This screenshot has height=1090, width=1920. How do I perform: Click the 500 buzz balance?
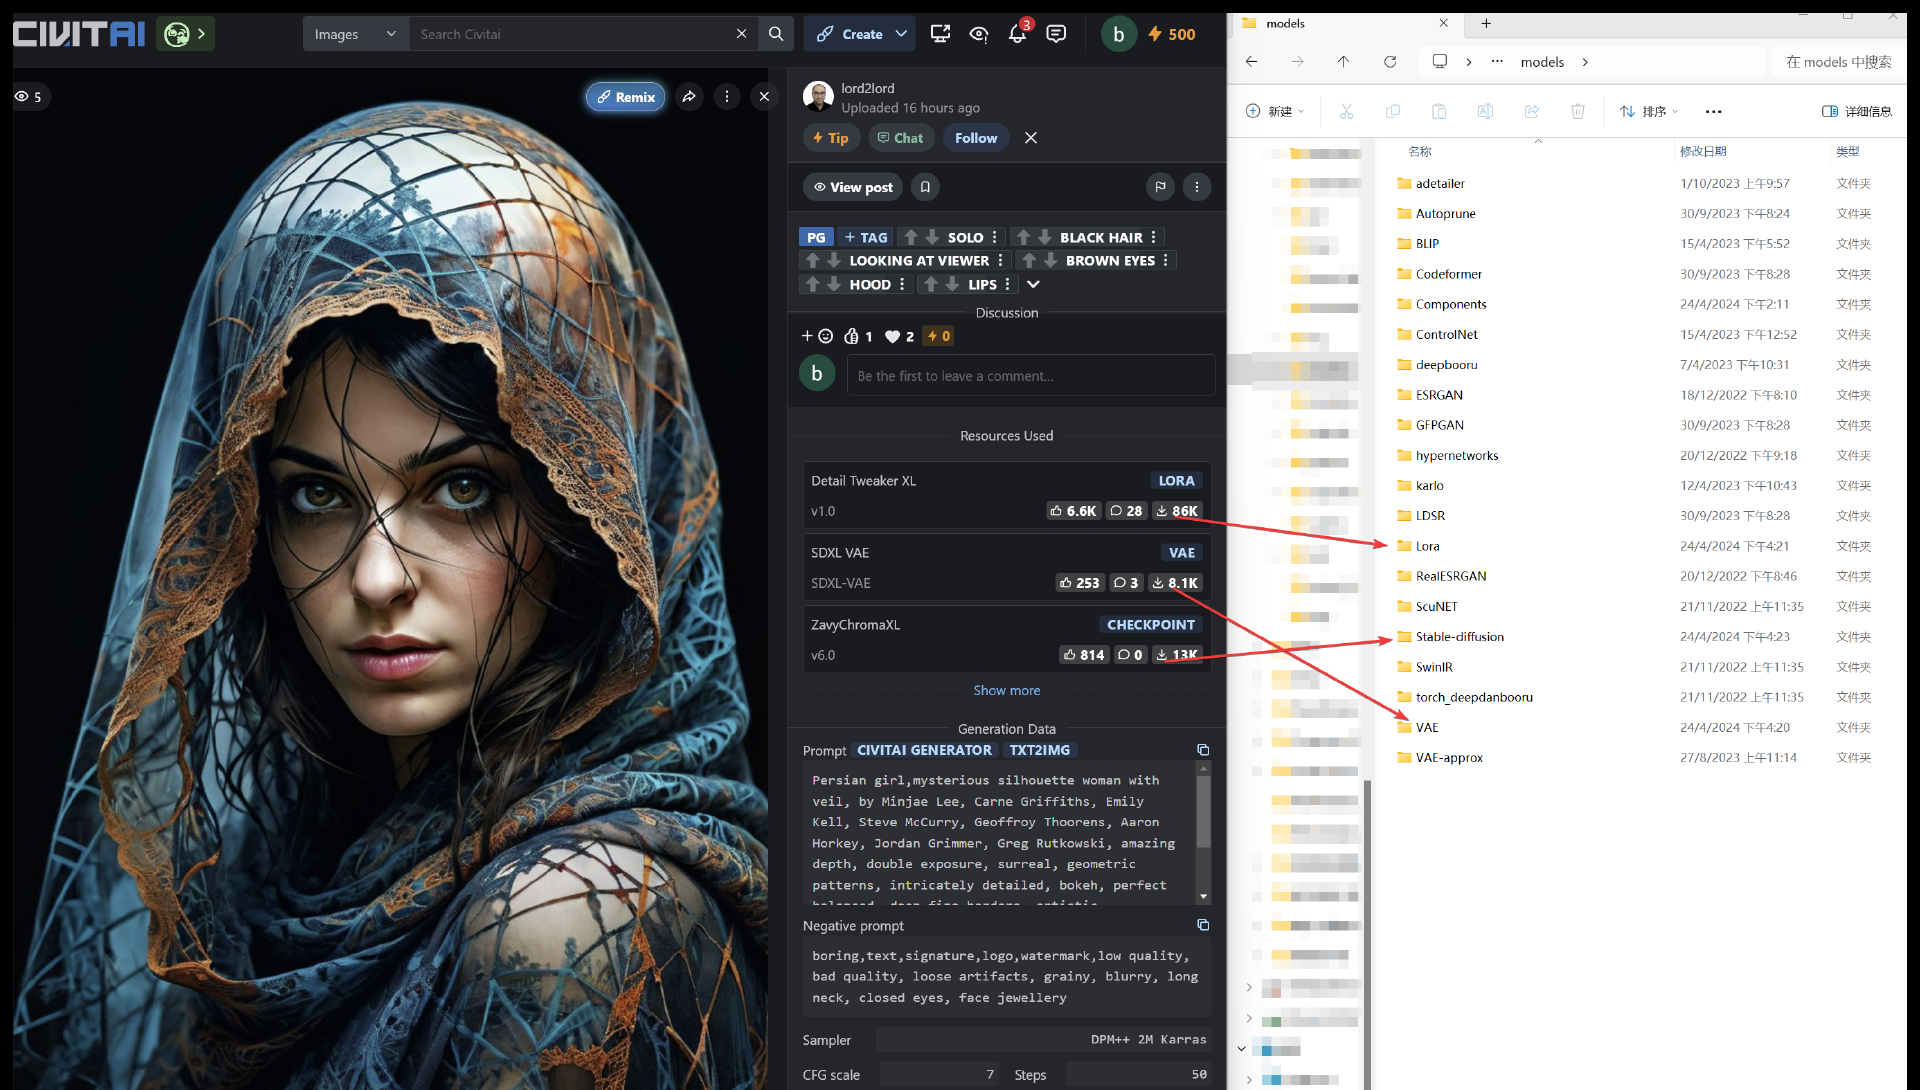pyautogui.click(x=1171, y=34)
